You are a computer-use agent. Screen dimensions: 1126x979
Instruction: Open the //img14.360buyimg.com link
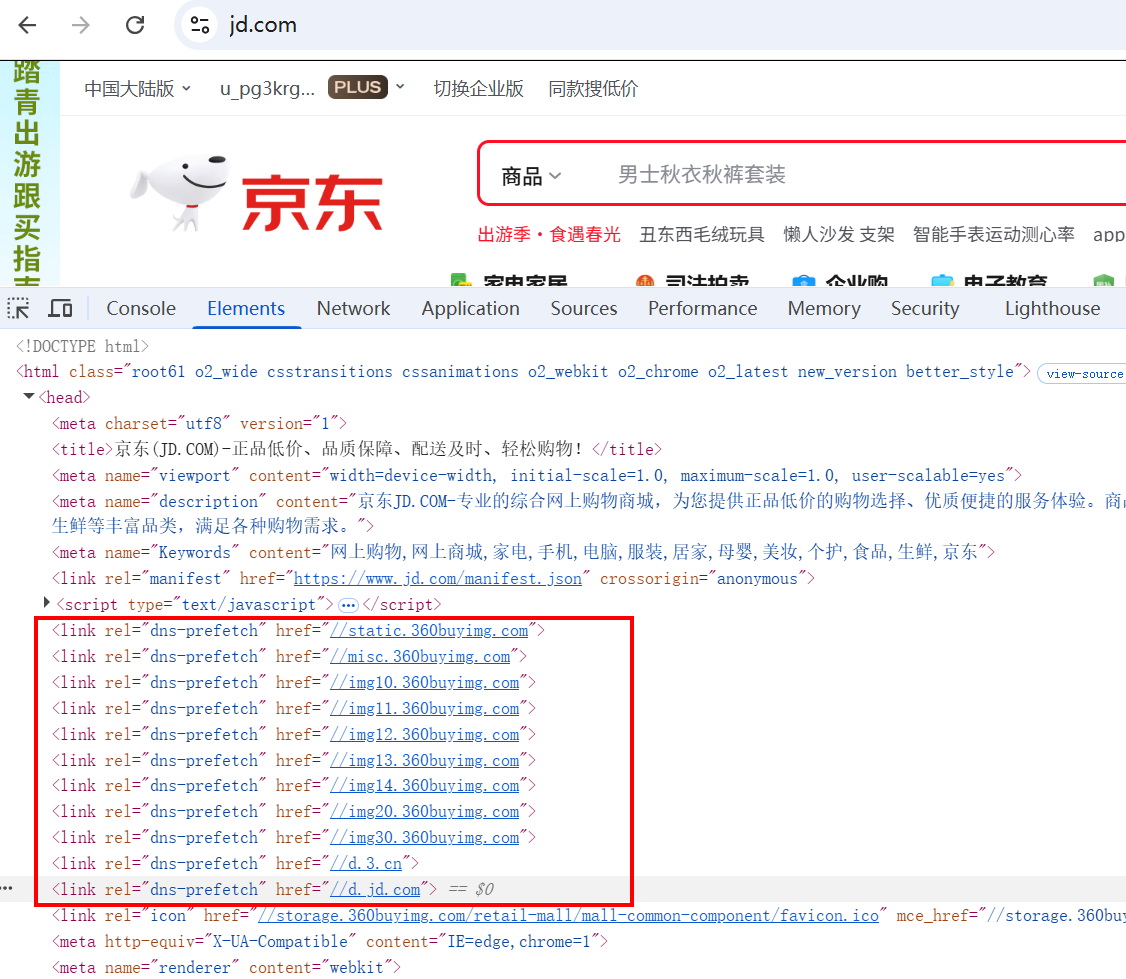[x=424, y=785]
